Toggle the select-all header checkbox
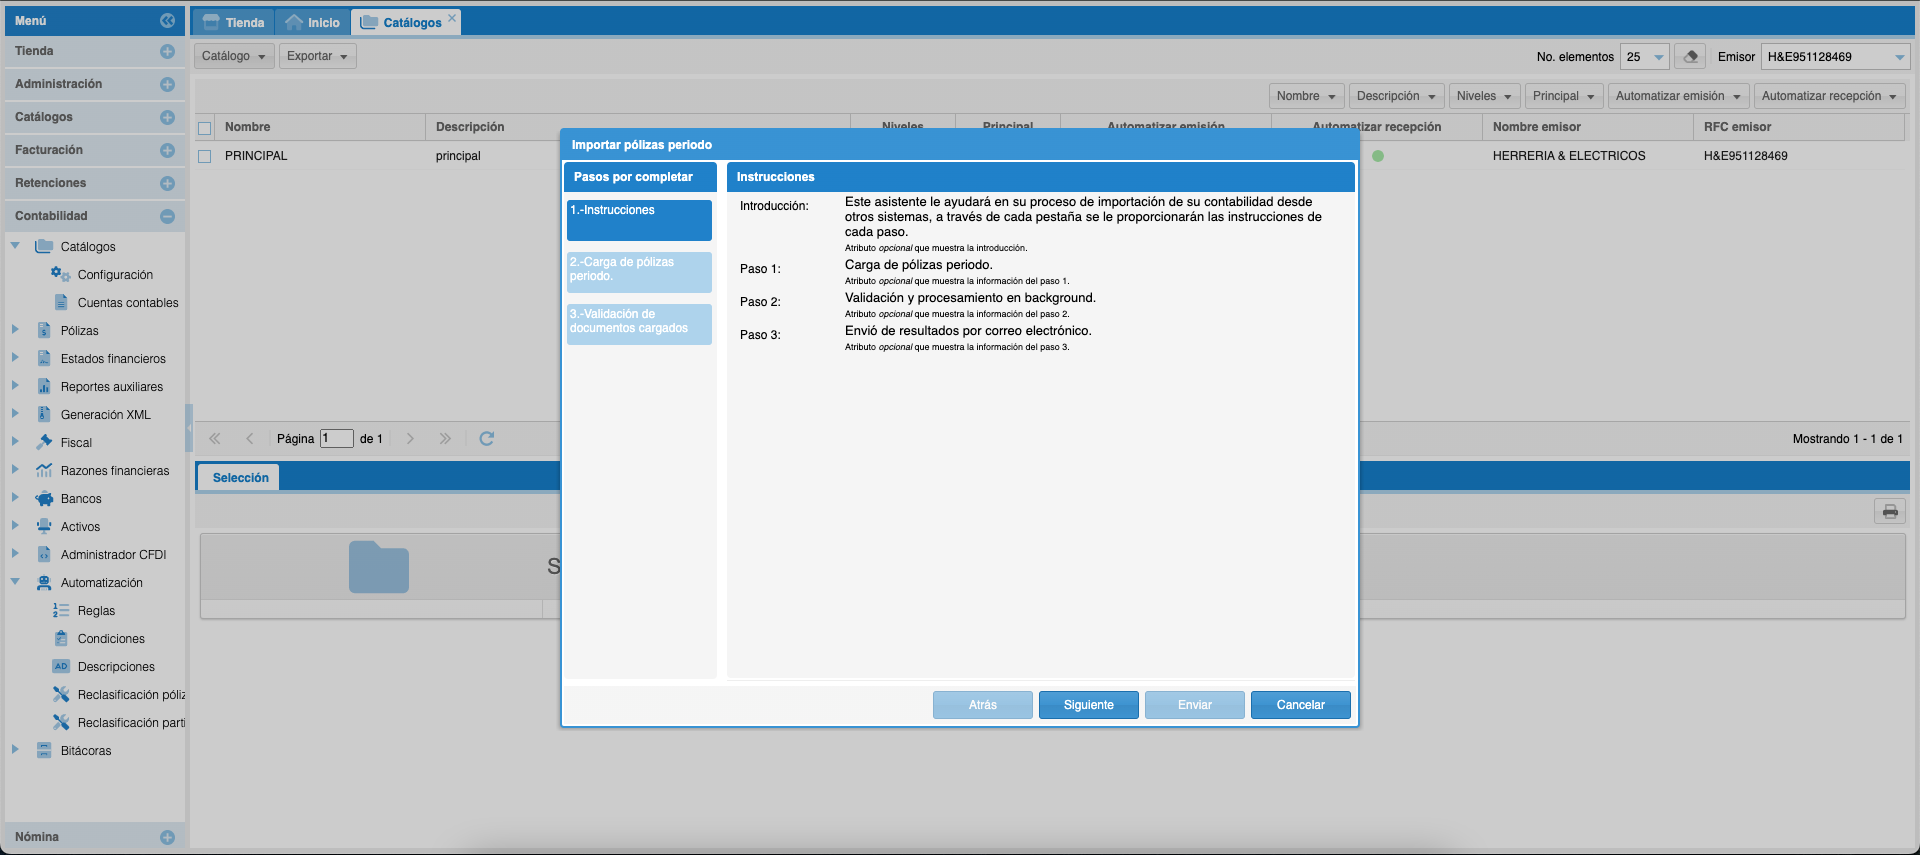The height and width of the screenshot is (855, 1920). coord(205,128)
